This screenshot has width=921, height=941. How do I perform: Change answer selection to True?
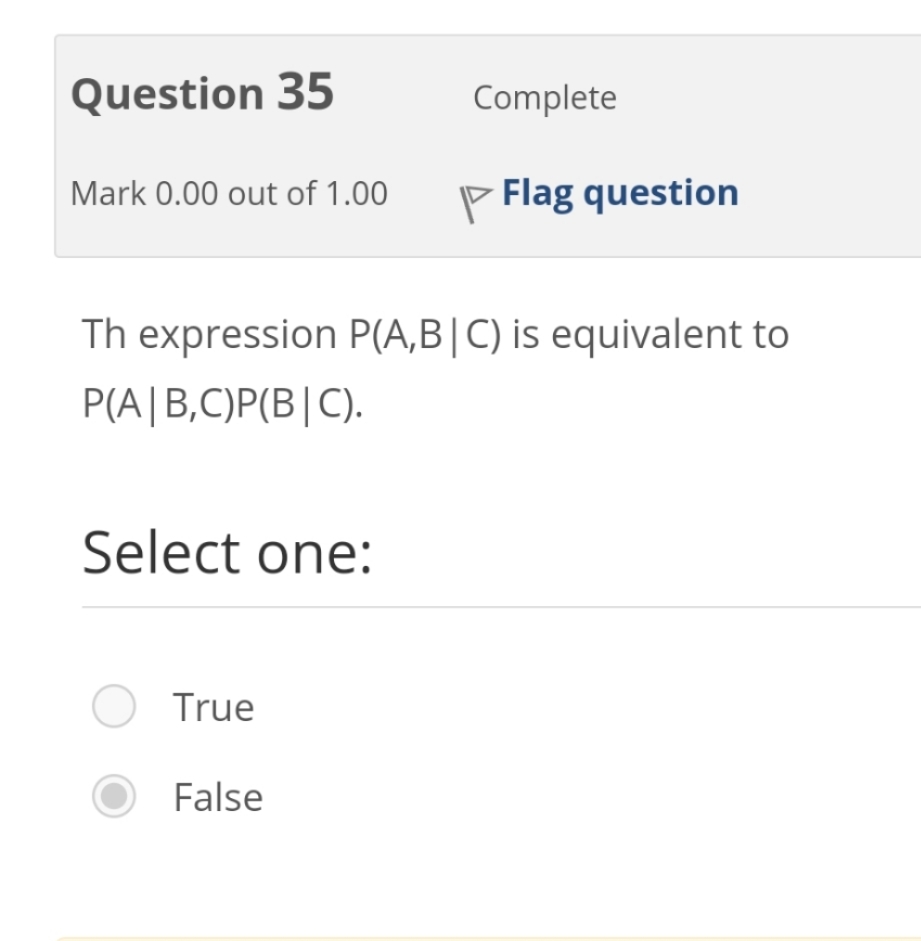pos(112,706)
